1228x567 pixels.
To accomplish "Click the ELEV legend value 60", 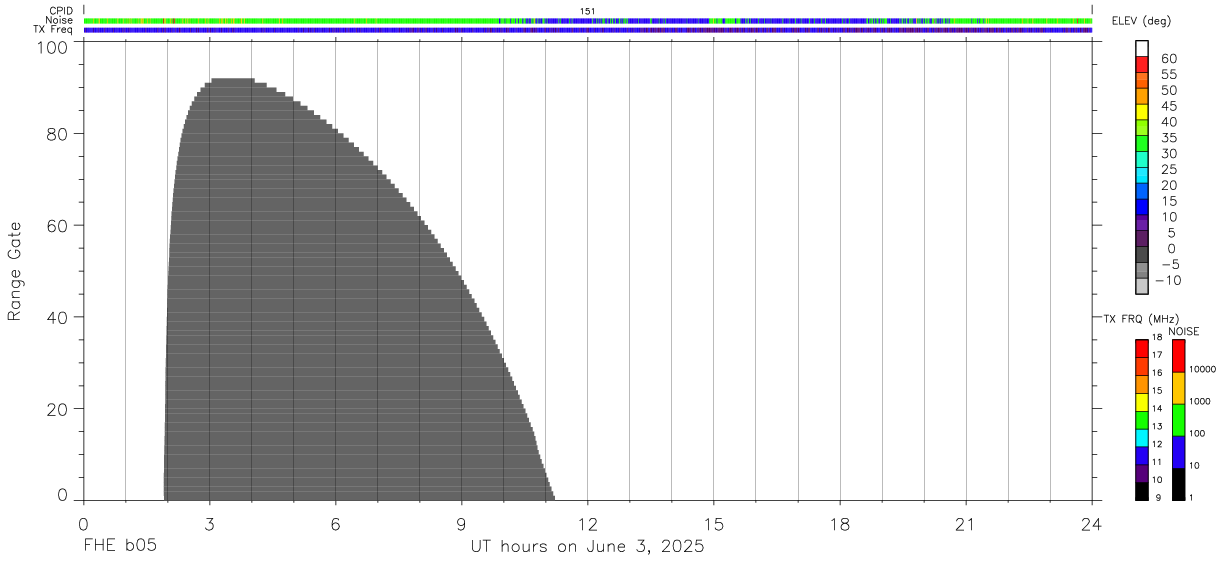I will click(x=1168, y=59).
